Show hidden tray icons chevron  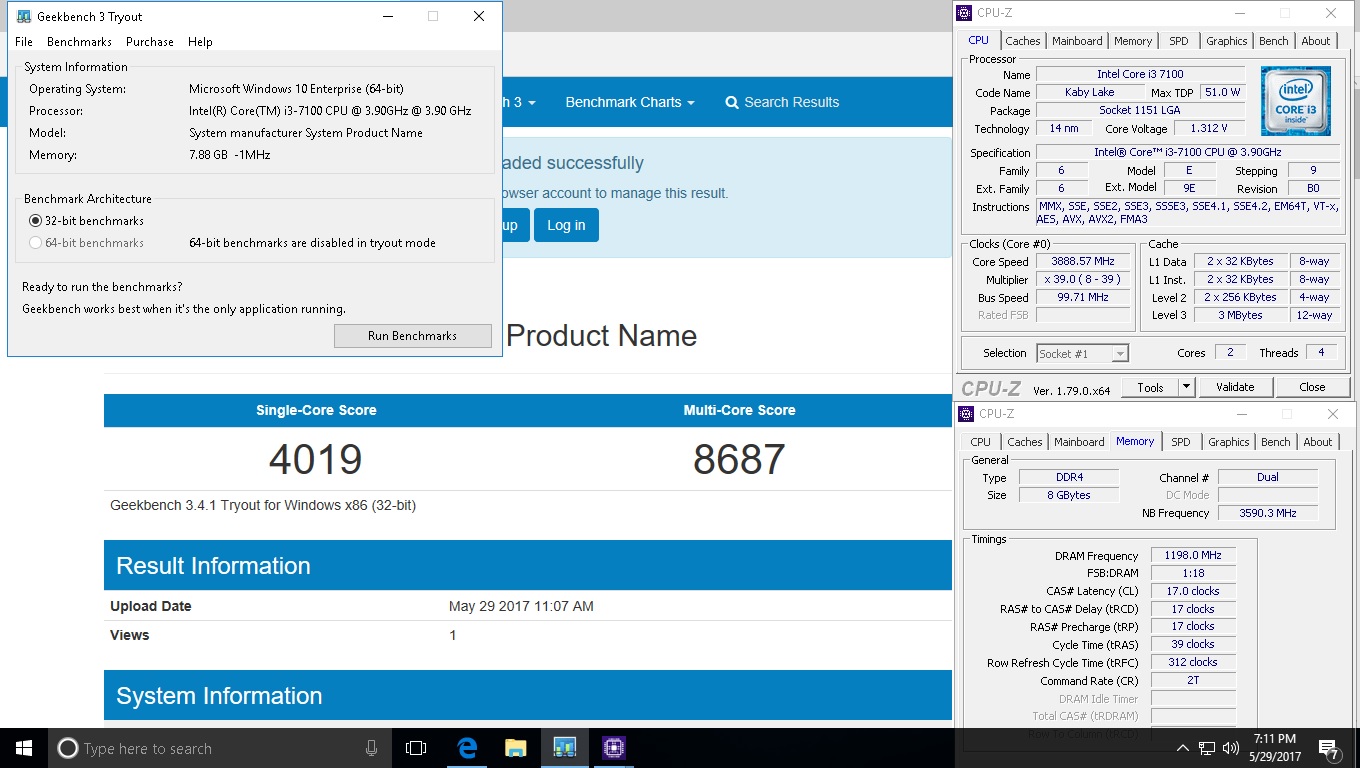(1183, 748)
